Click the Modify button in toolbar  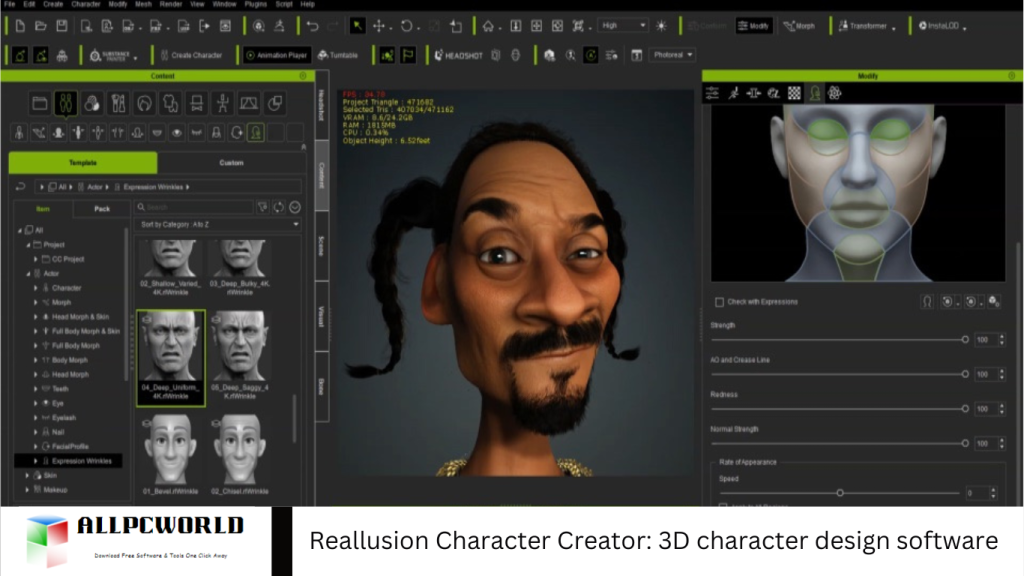click(x=754, y=26)
